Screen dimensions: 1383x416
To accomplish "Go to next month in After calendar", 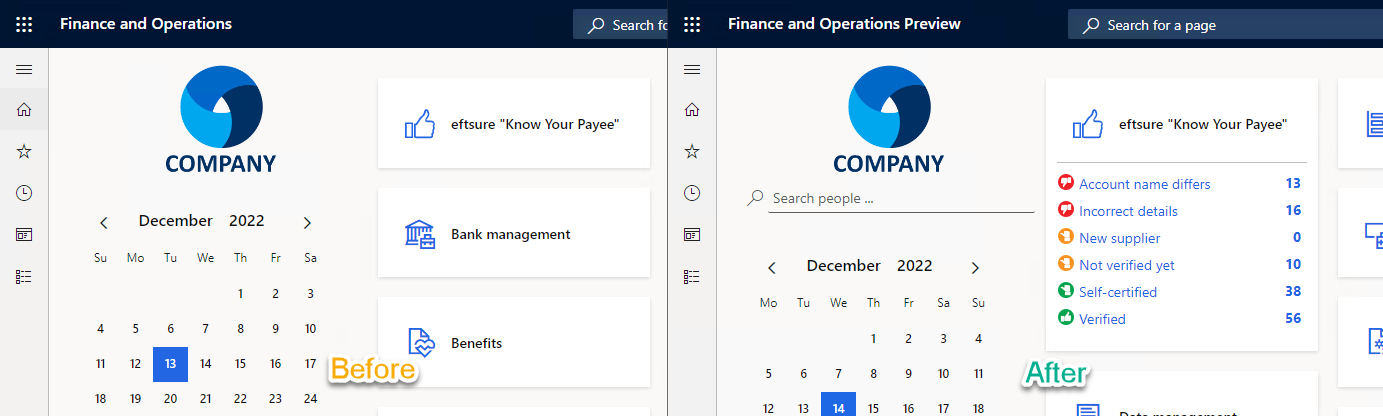I will pos(975,267).
